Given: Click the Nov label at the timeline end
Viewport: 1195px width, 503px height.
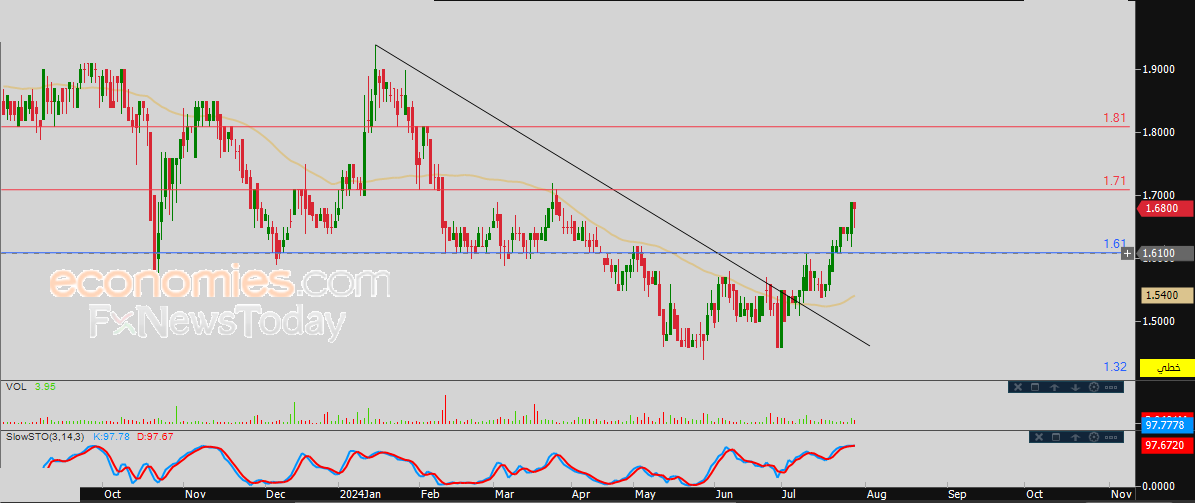Looking at the screenshot, I should (x=1120, y=494).
